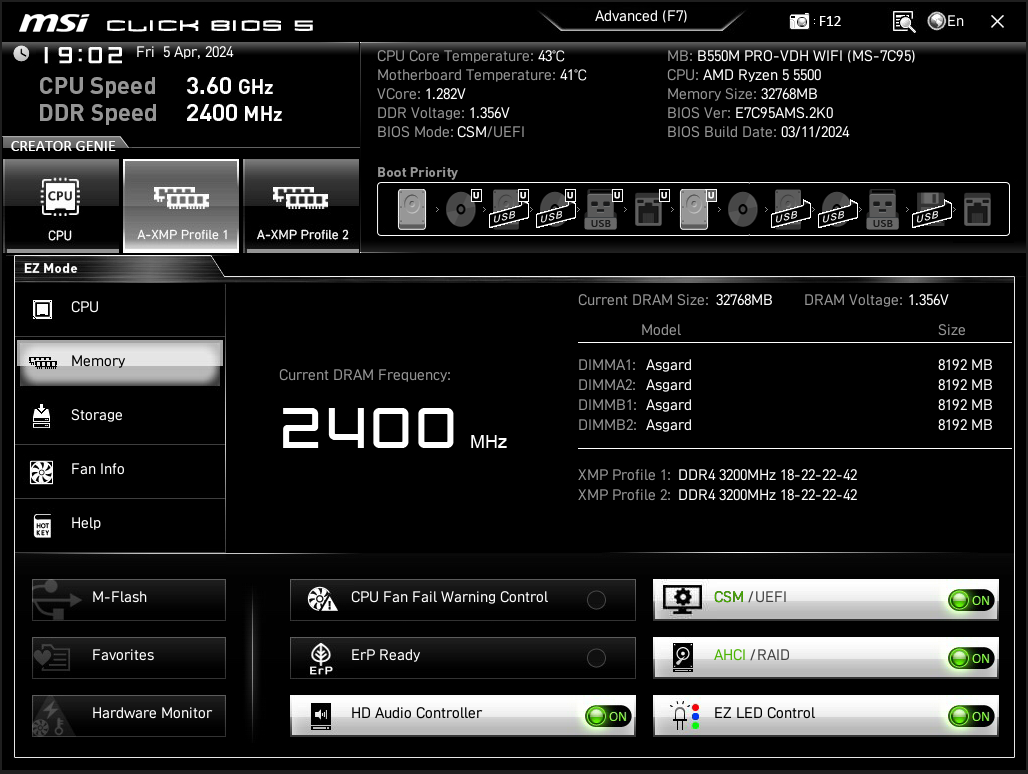1028x774 pixels.
Task: Click the drive icon beside AHCI/RAID
Action: click(x=683, y=657)
